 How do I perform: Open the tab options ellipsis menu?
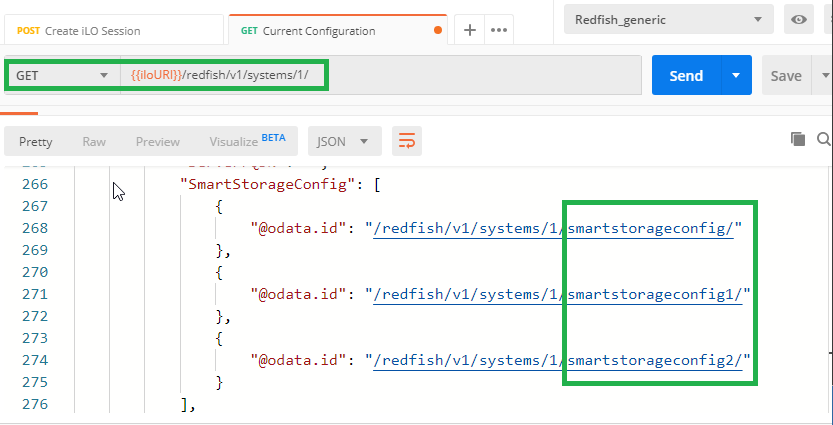[499, 30]
